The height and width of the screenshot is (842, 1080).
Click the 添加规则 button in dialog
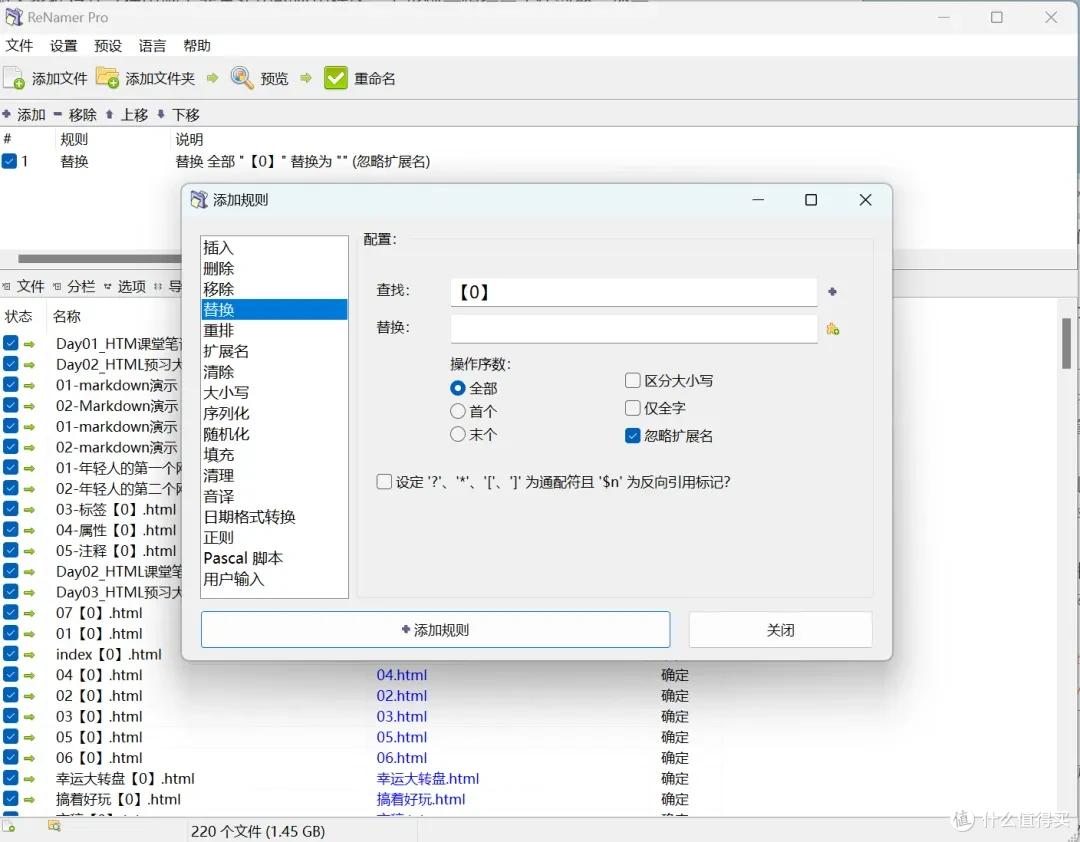click(435, 629)
